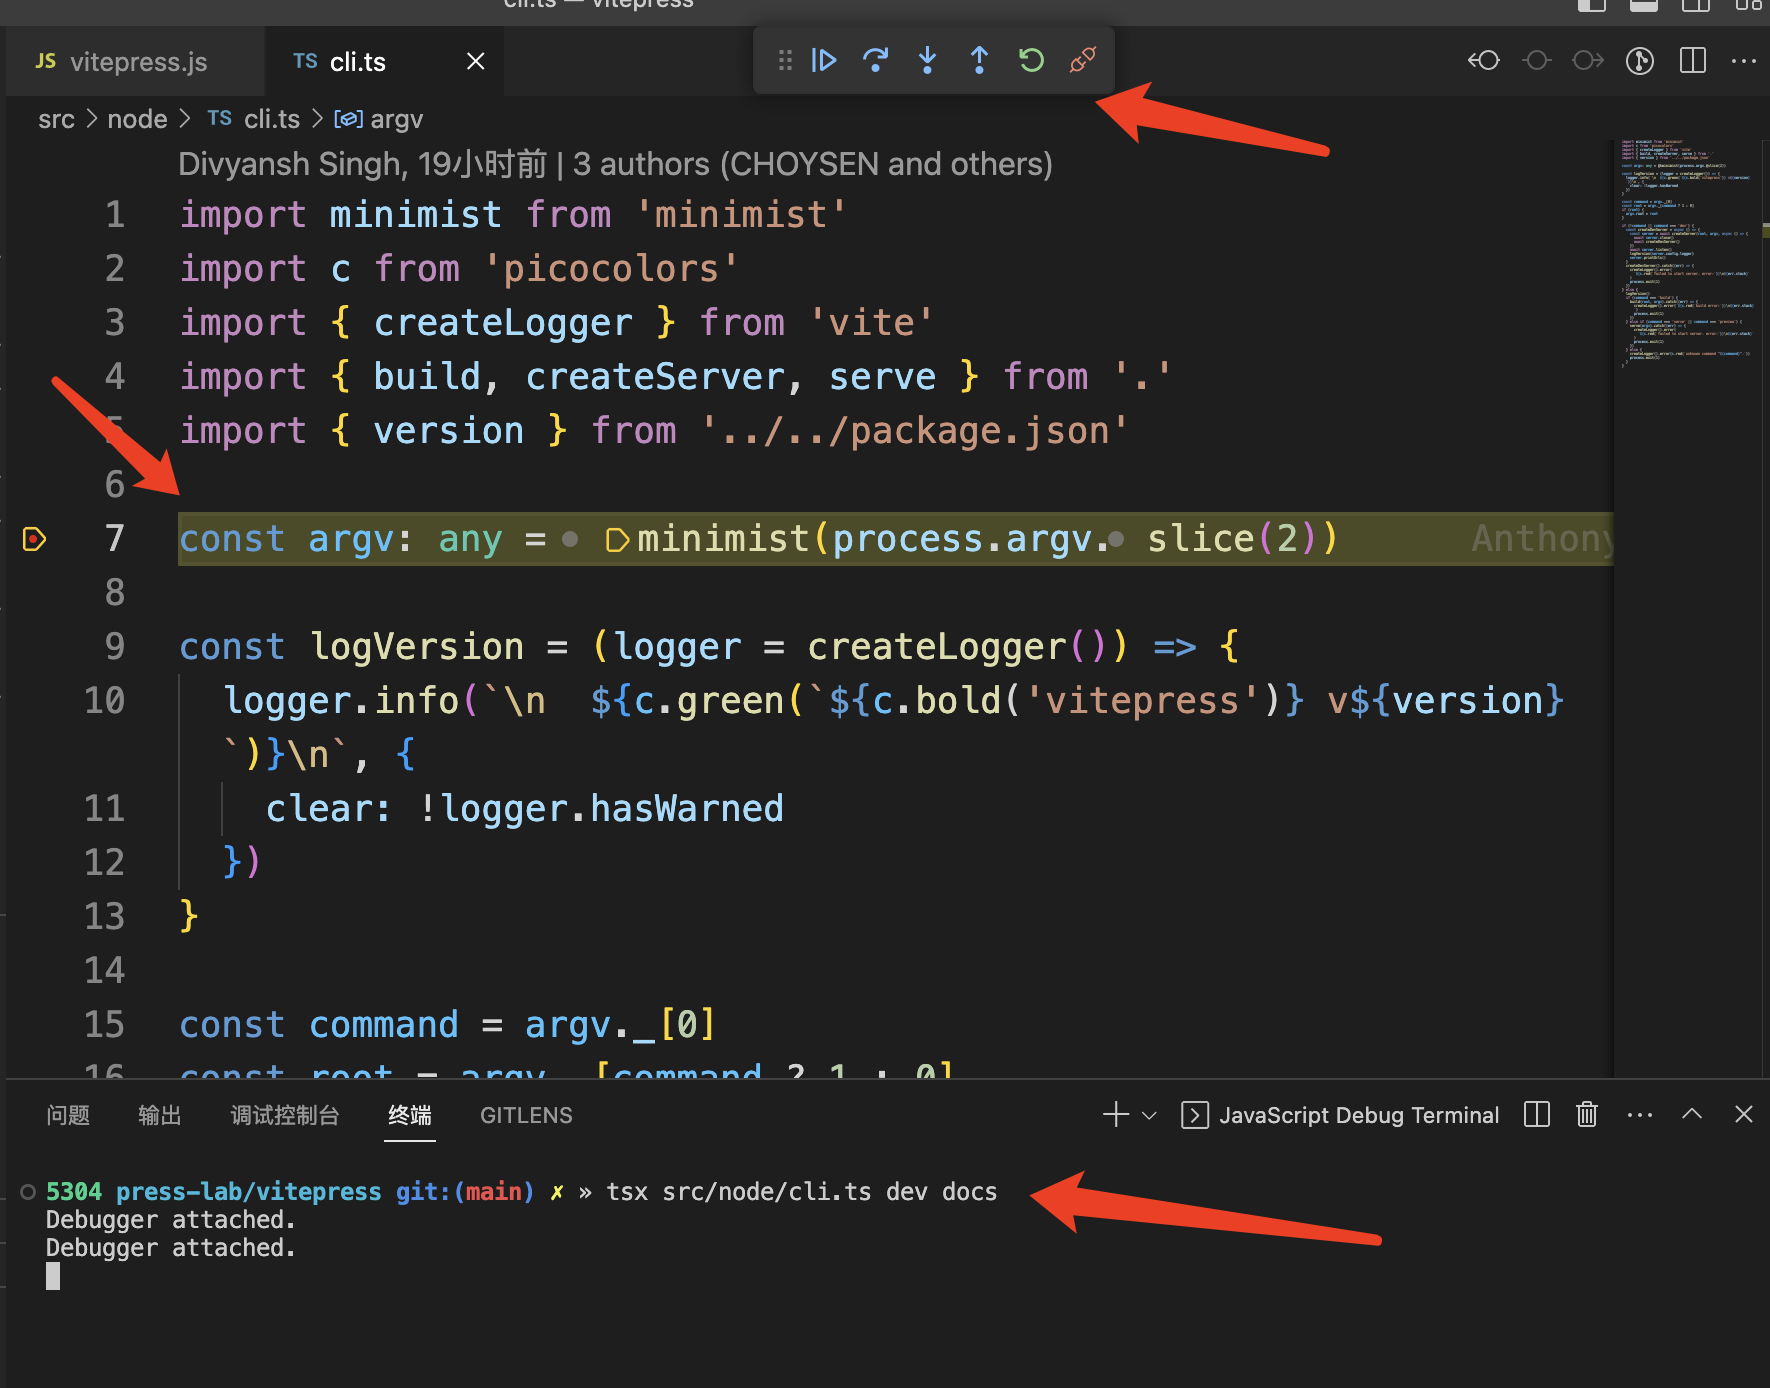1770x1388 pixels.
Task: Toggle the breakpoint on line 7
Action: 34,539
